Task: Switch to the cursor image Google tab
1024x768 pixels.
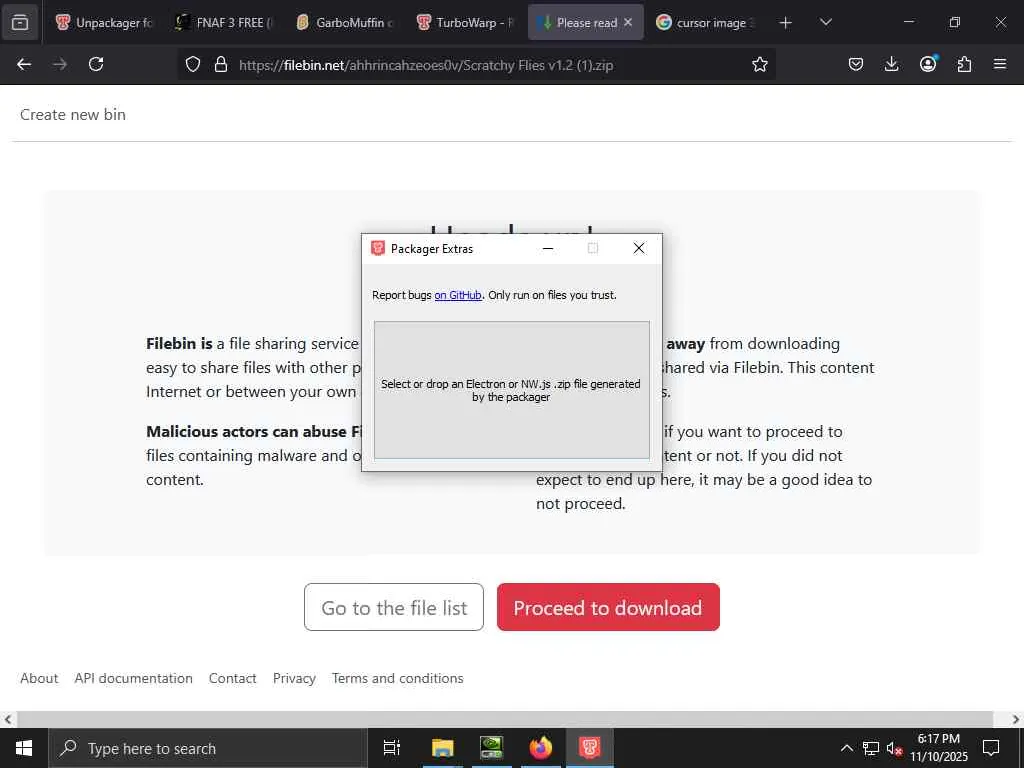Action: 707,22
